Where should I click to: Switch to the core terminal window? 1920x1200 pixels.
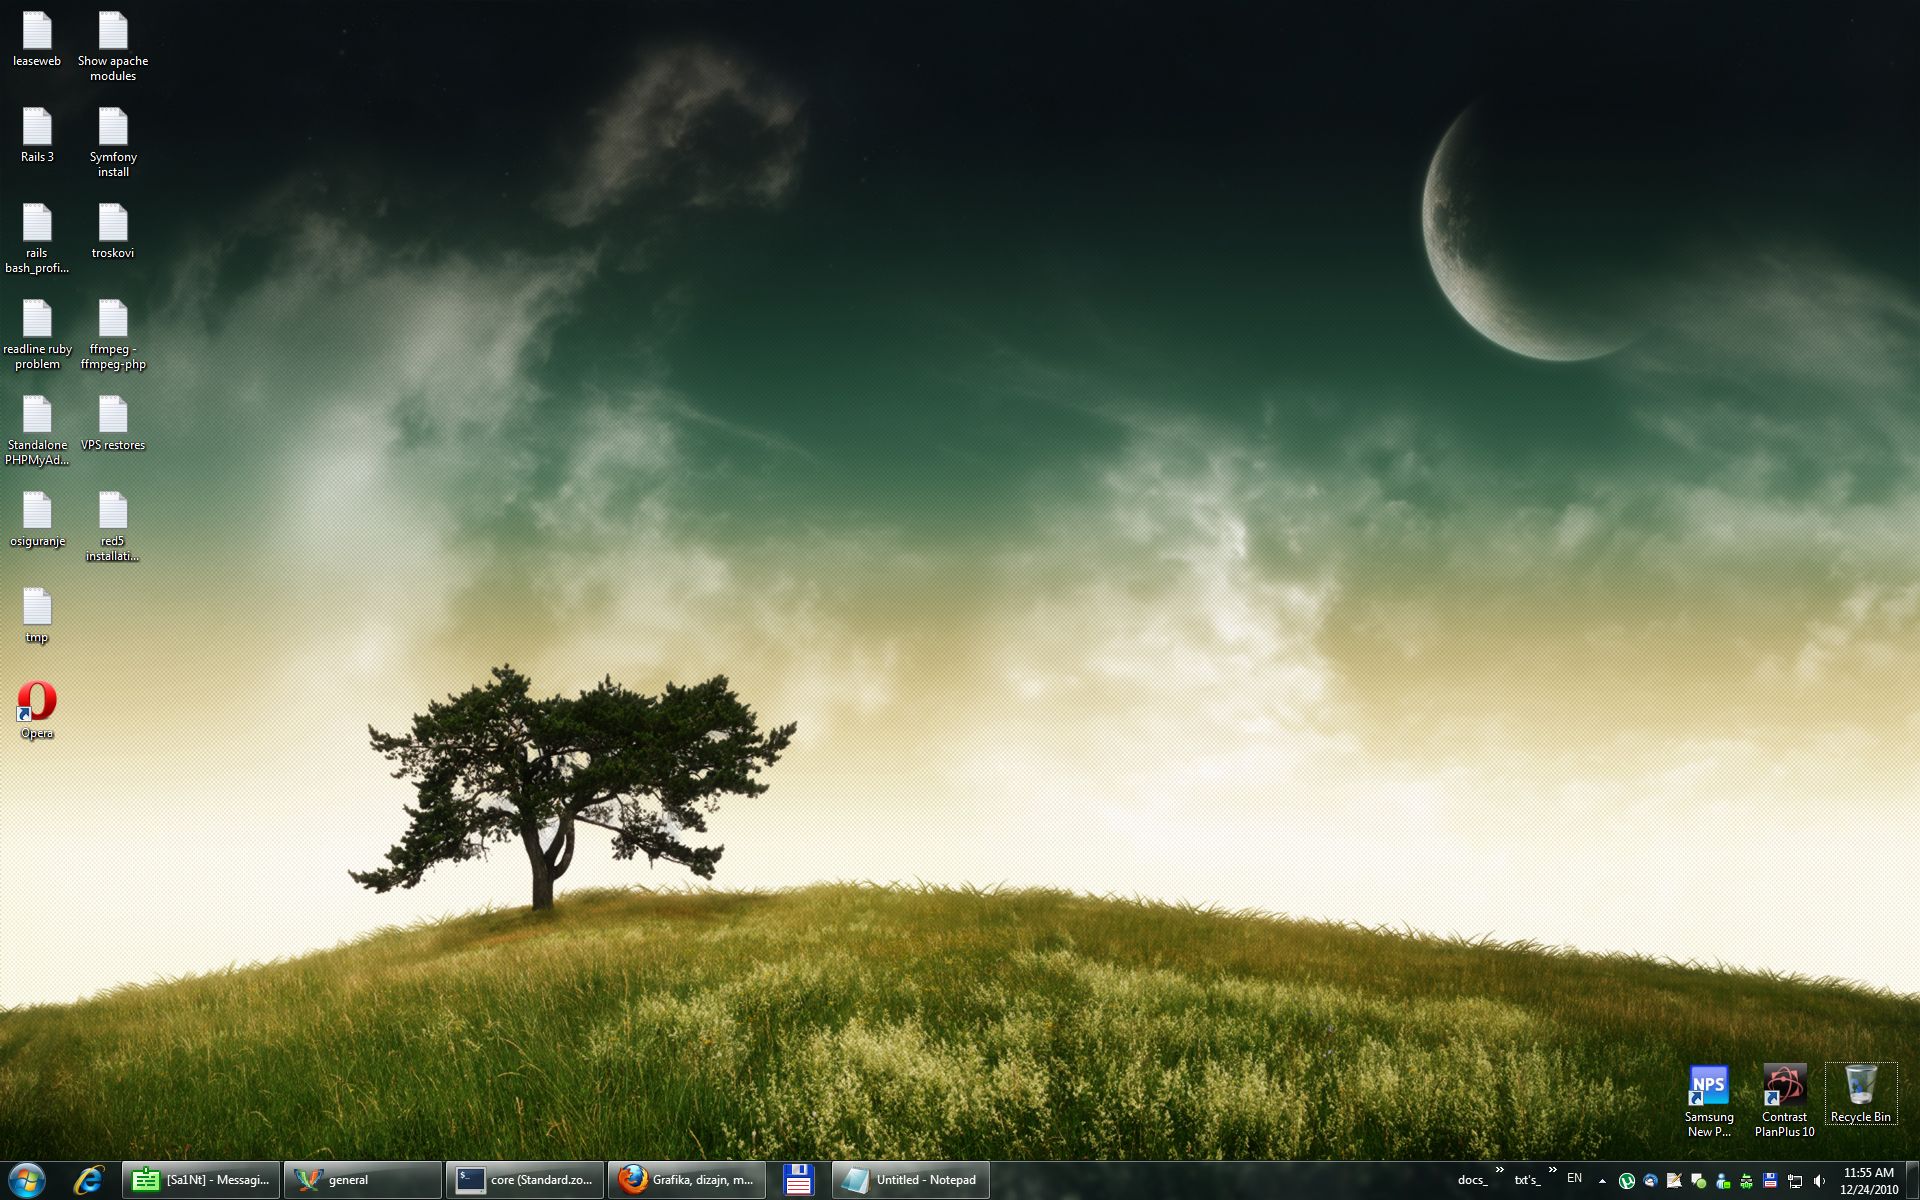click(525, 1180)
